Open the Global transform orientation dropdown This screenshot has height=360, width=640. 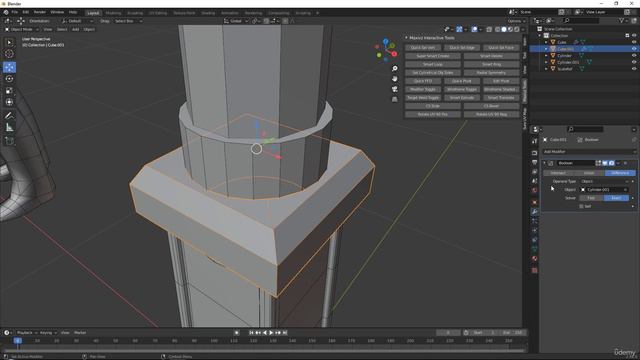[236, 21]
